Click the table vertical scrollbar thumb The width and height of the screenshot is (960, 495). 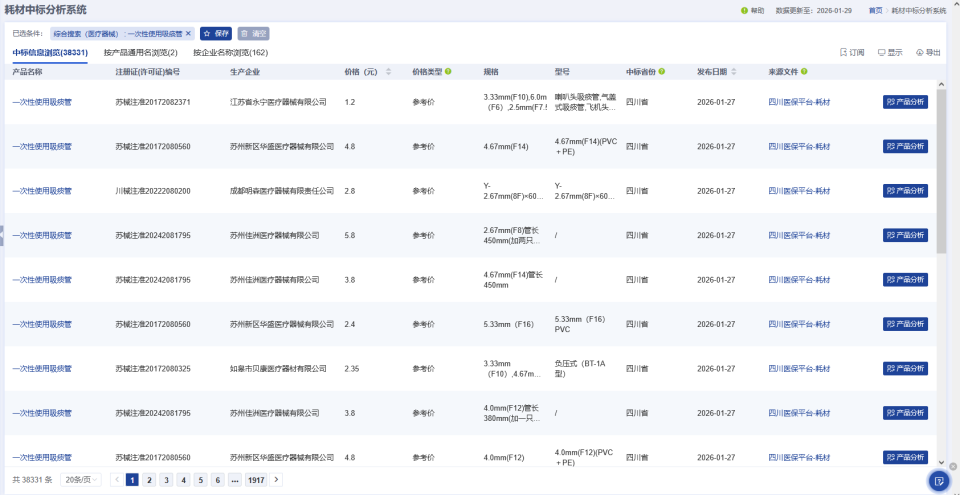point(941,171)
